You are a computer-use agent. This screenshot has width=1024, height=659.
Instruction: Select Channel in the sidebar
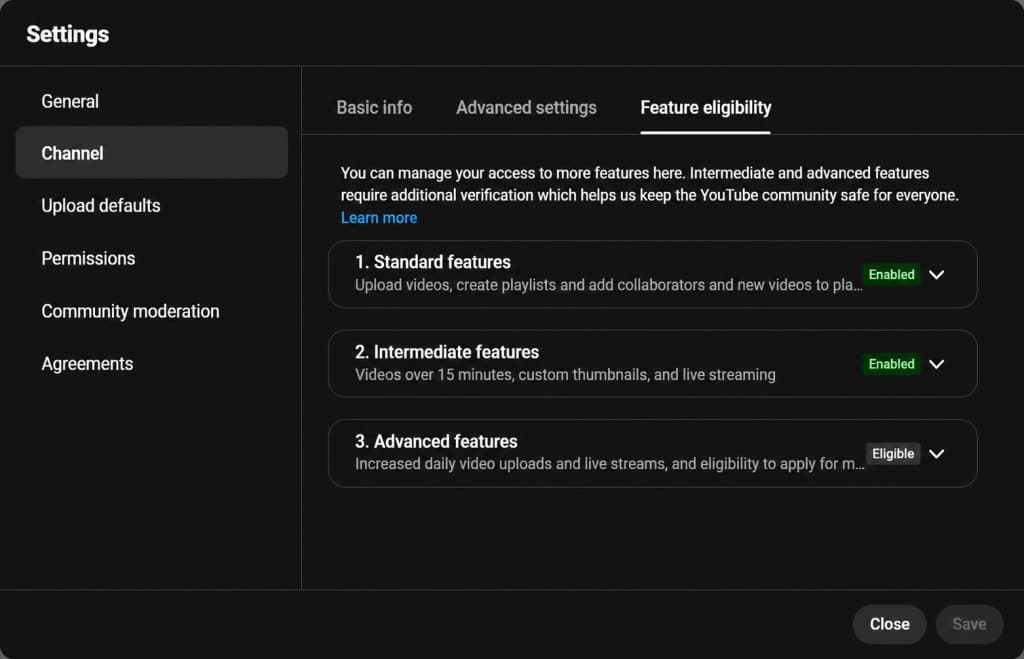(x=152, y=153)
